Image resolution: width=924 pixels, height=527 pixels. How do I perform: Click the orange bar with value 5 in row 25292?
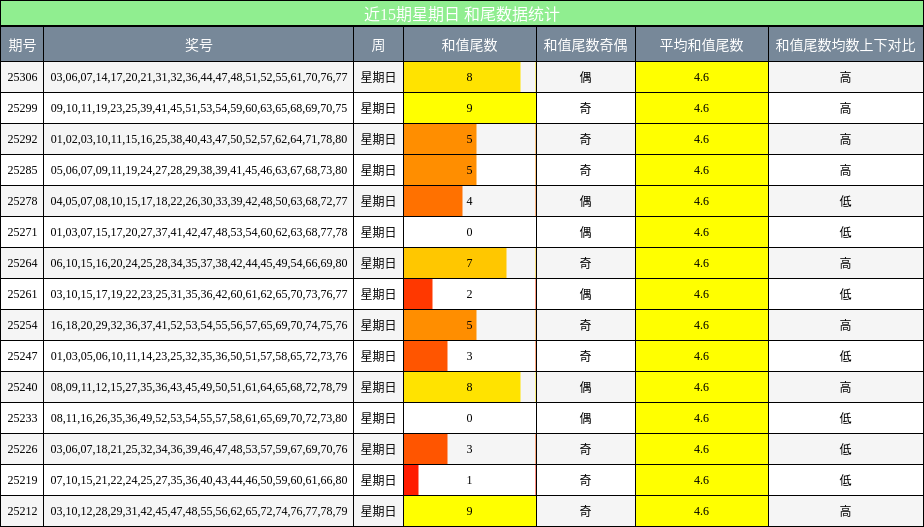pos(440,139)
